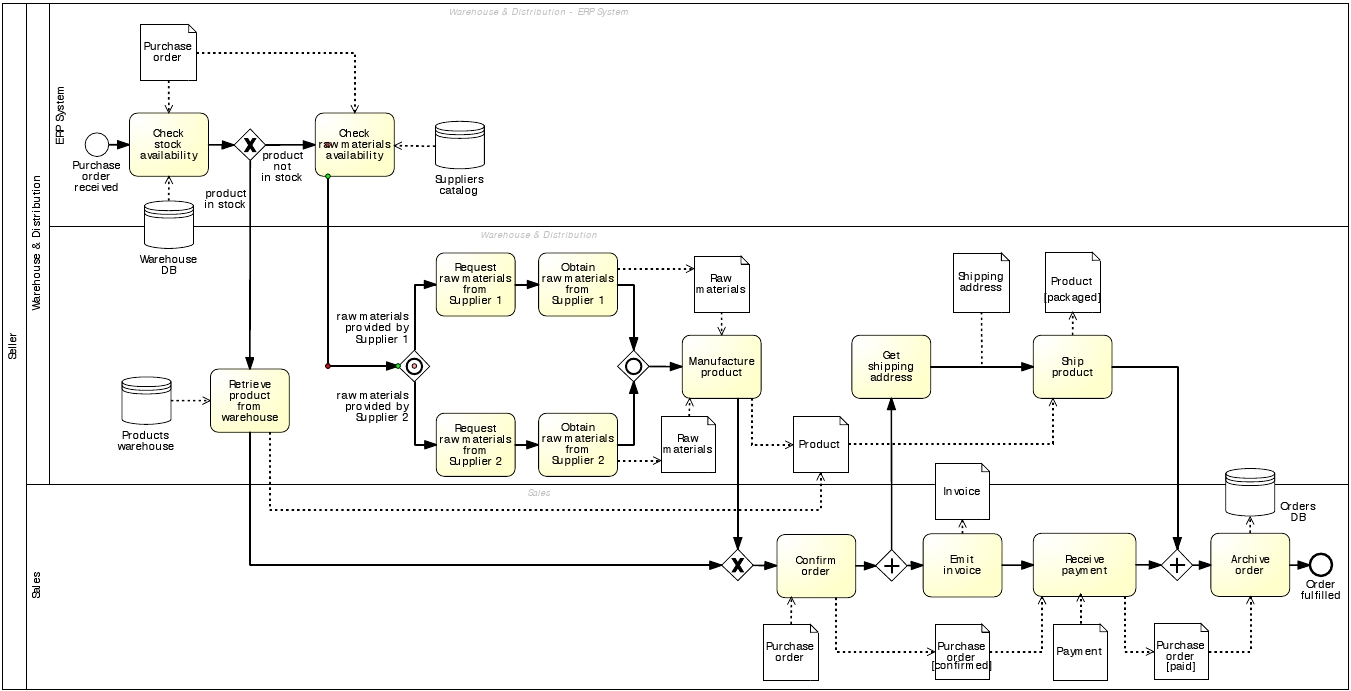
Task: Select the Get shipping address task
Action: (x=891, y=366)
